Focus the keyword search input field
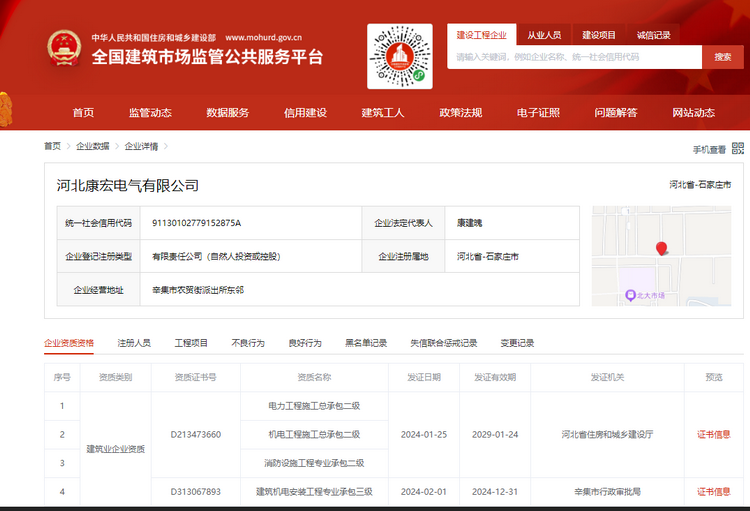This screenshot has height=511, width=750. [x=574, y=57]
